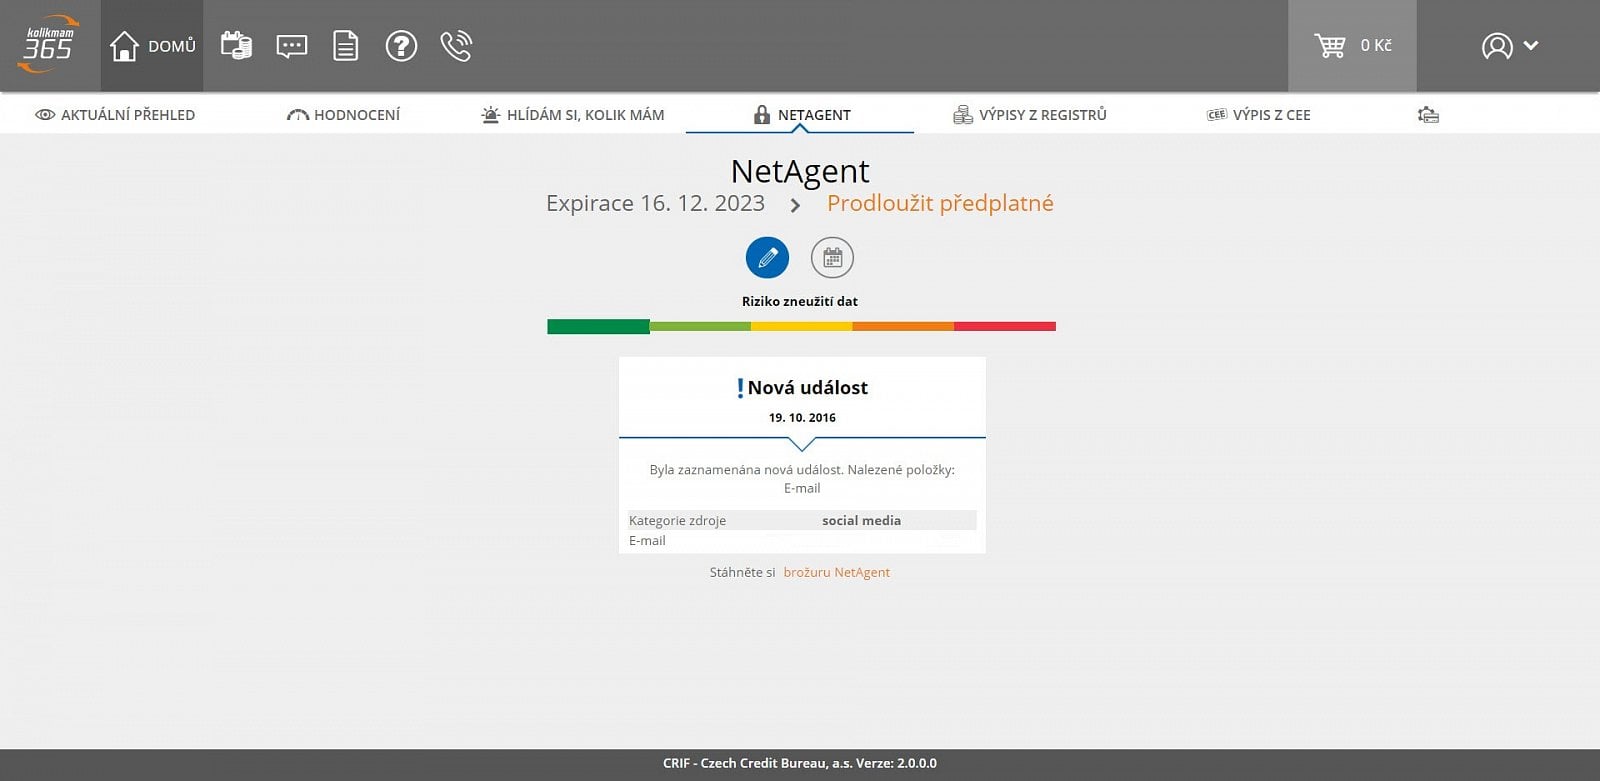Viewport: 1600px width, 781px height.
Task: Click the user profile avatar icon
Action: pos(1496,46)
